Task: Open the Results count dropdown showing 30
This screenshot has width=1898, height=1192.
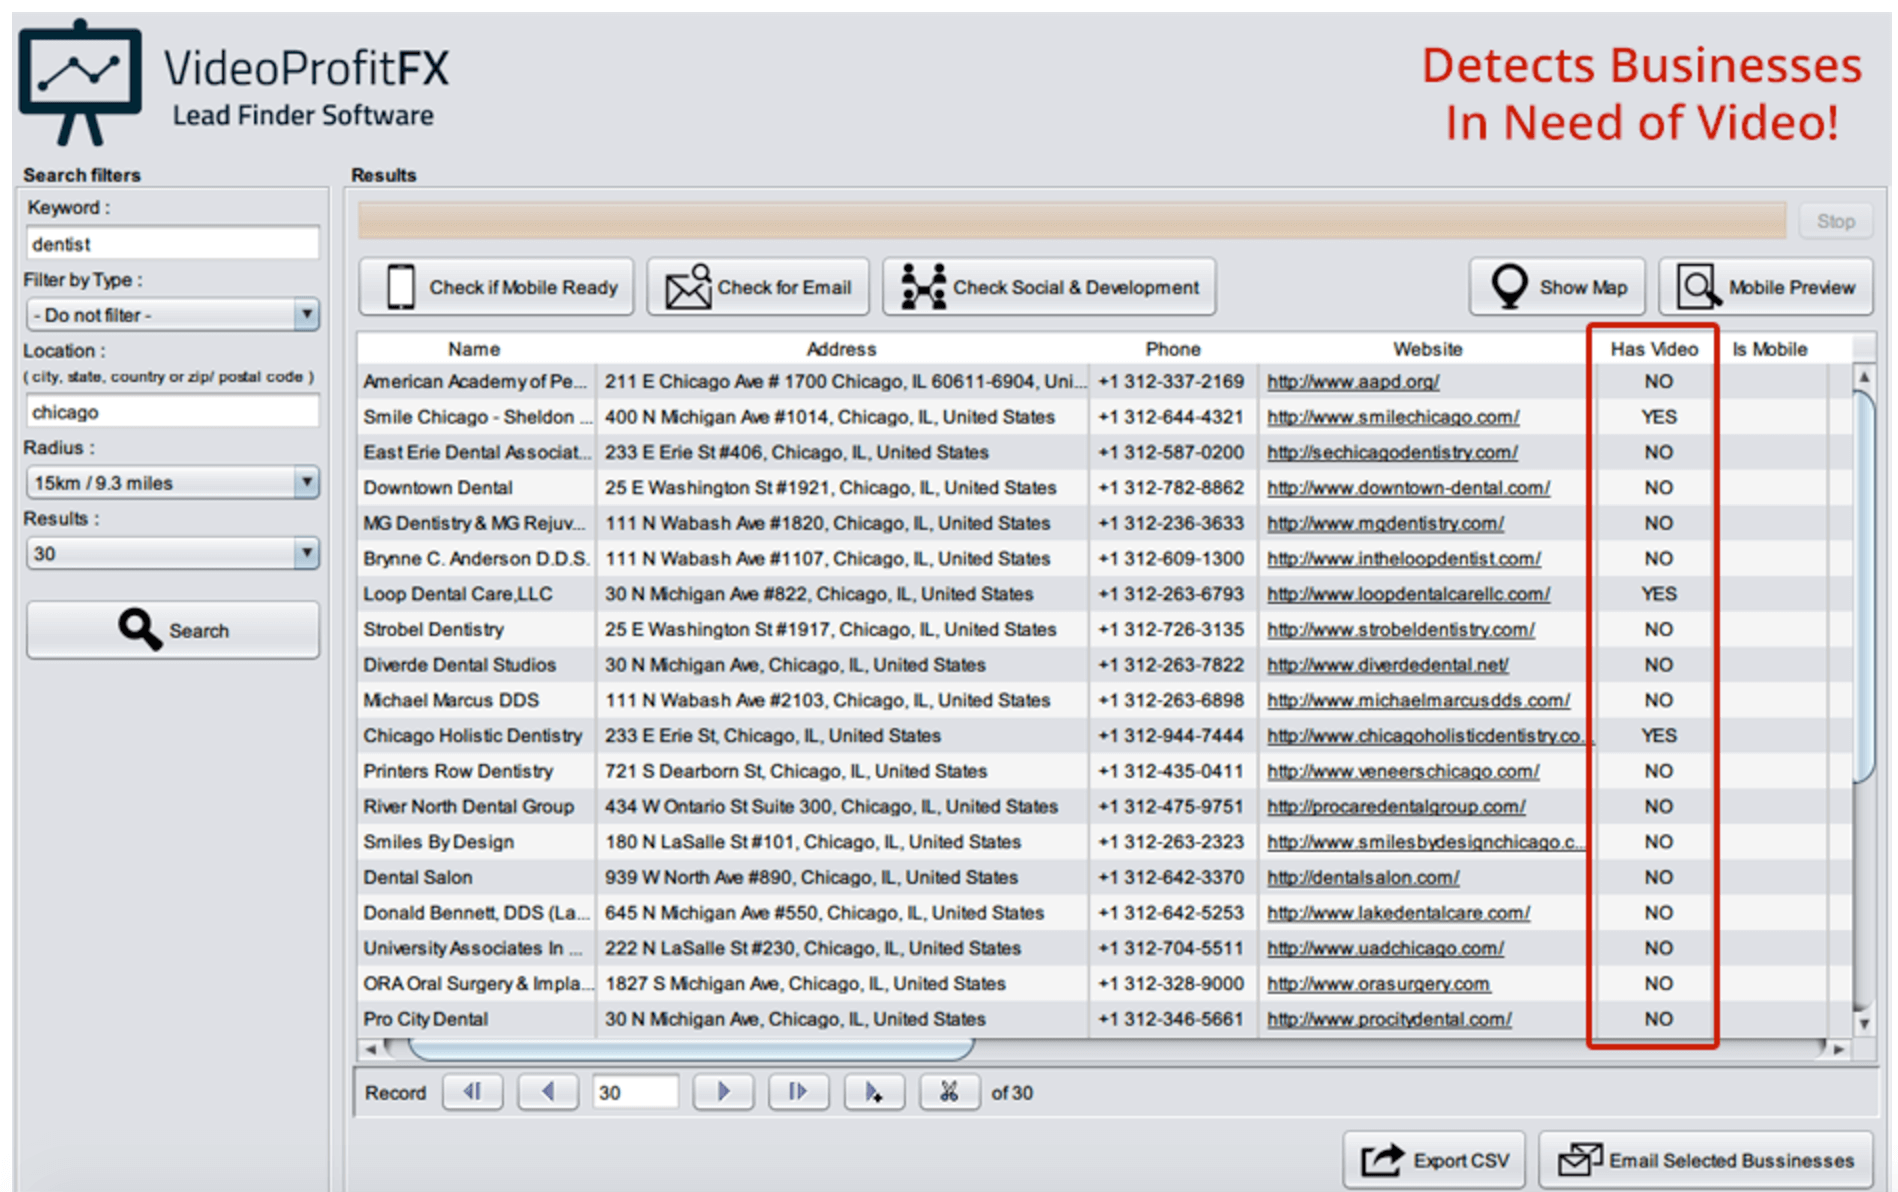Action: click(173, 554)
